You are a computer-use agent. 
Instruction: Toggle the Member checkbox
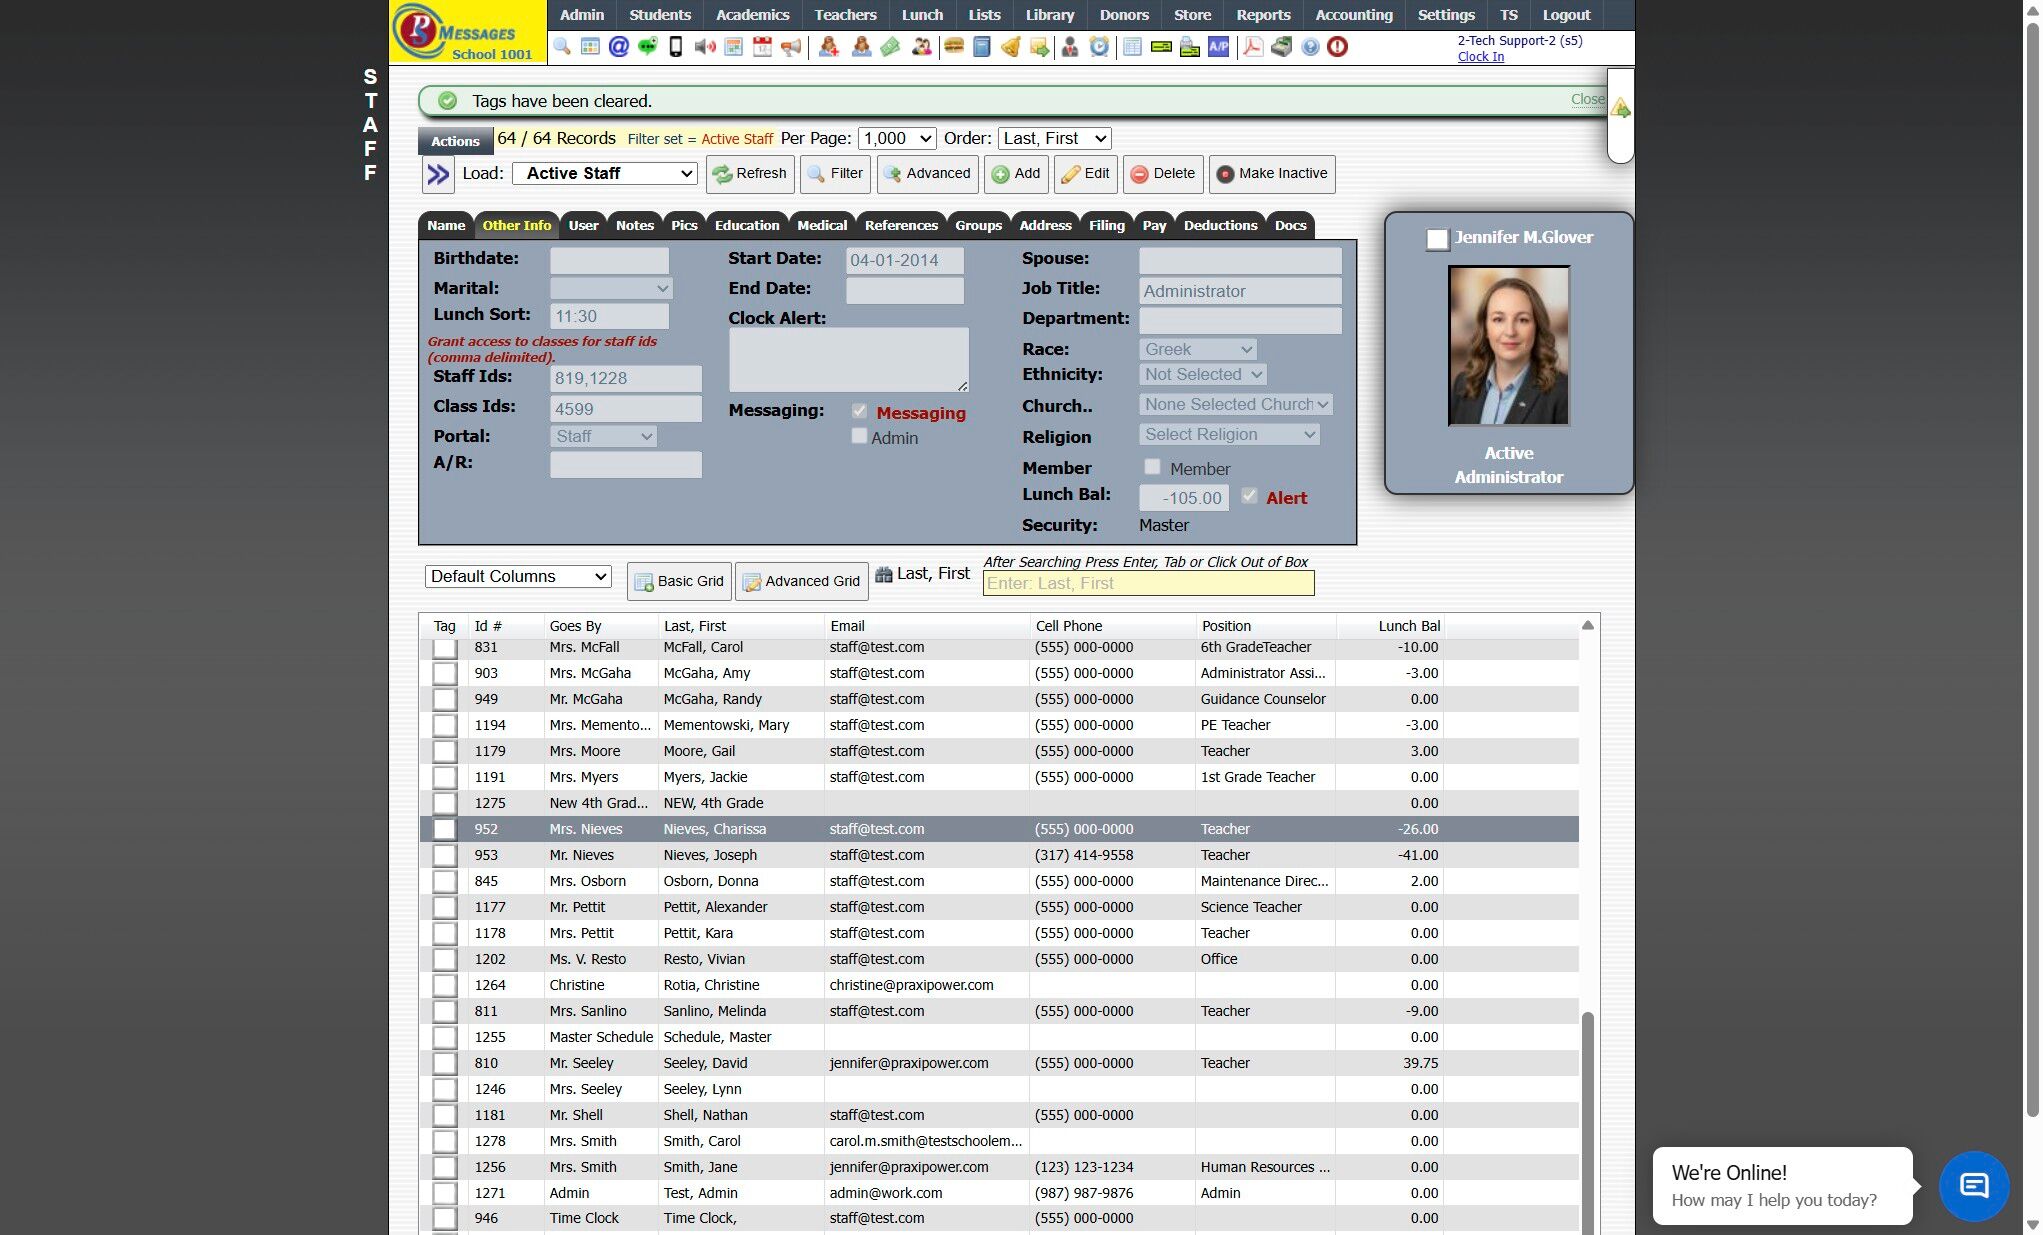point(1153,467)
